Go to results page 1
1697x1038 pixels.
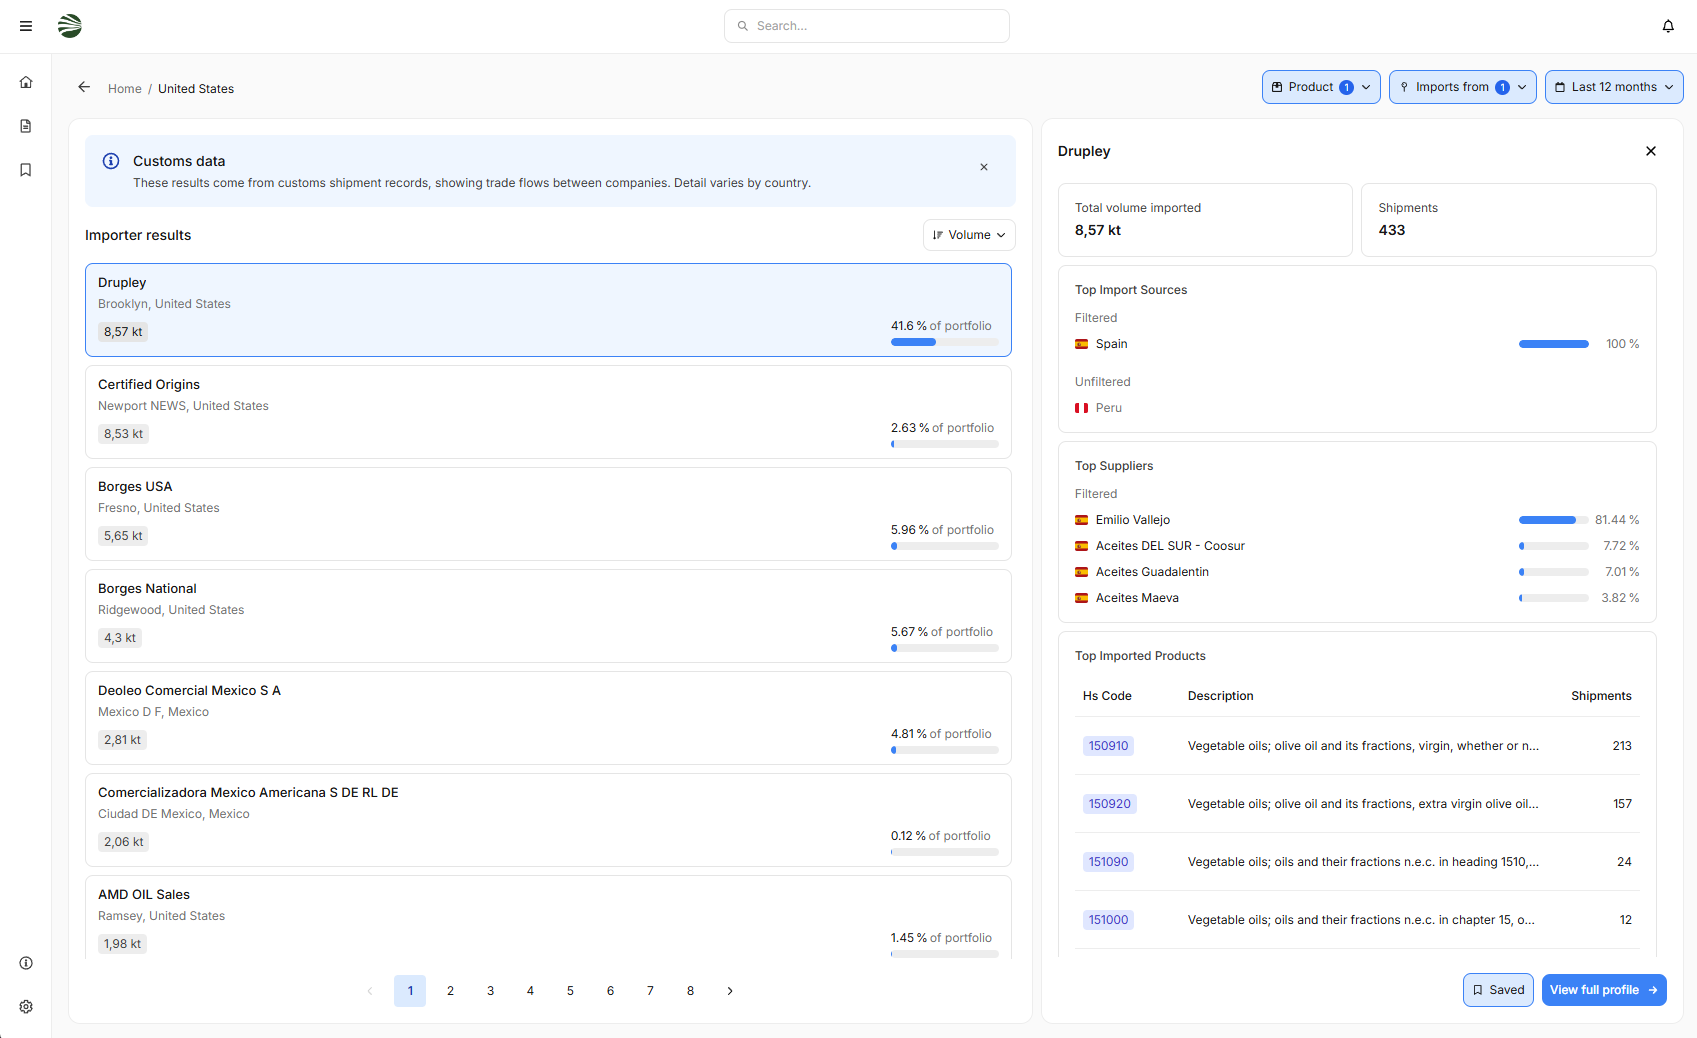(x=410, y=991)
